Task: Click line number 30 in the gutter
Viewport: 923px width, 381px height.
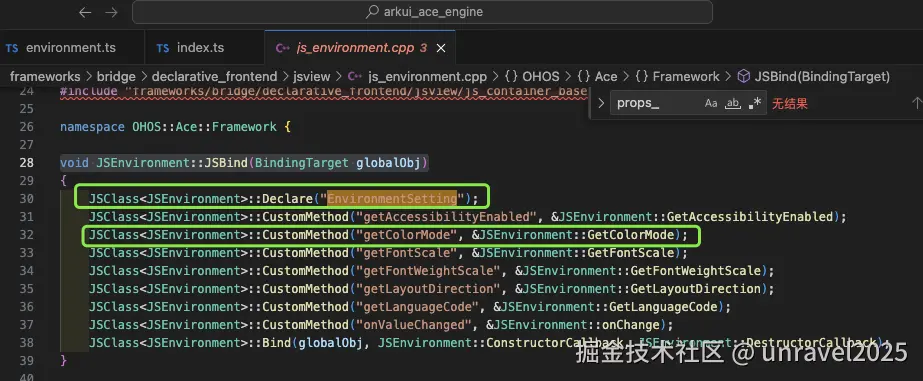Action: (26, 199)
